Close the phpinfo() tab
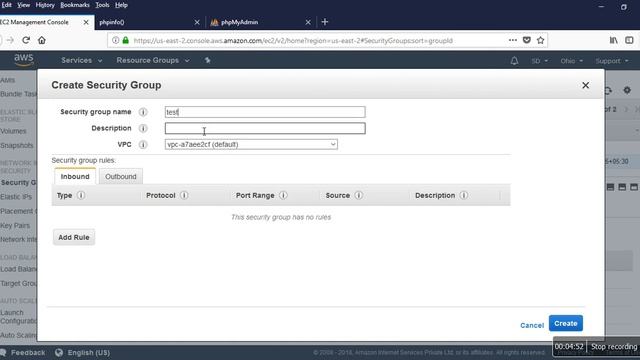 (197, 22)
